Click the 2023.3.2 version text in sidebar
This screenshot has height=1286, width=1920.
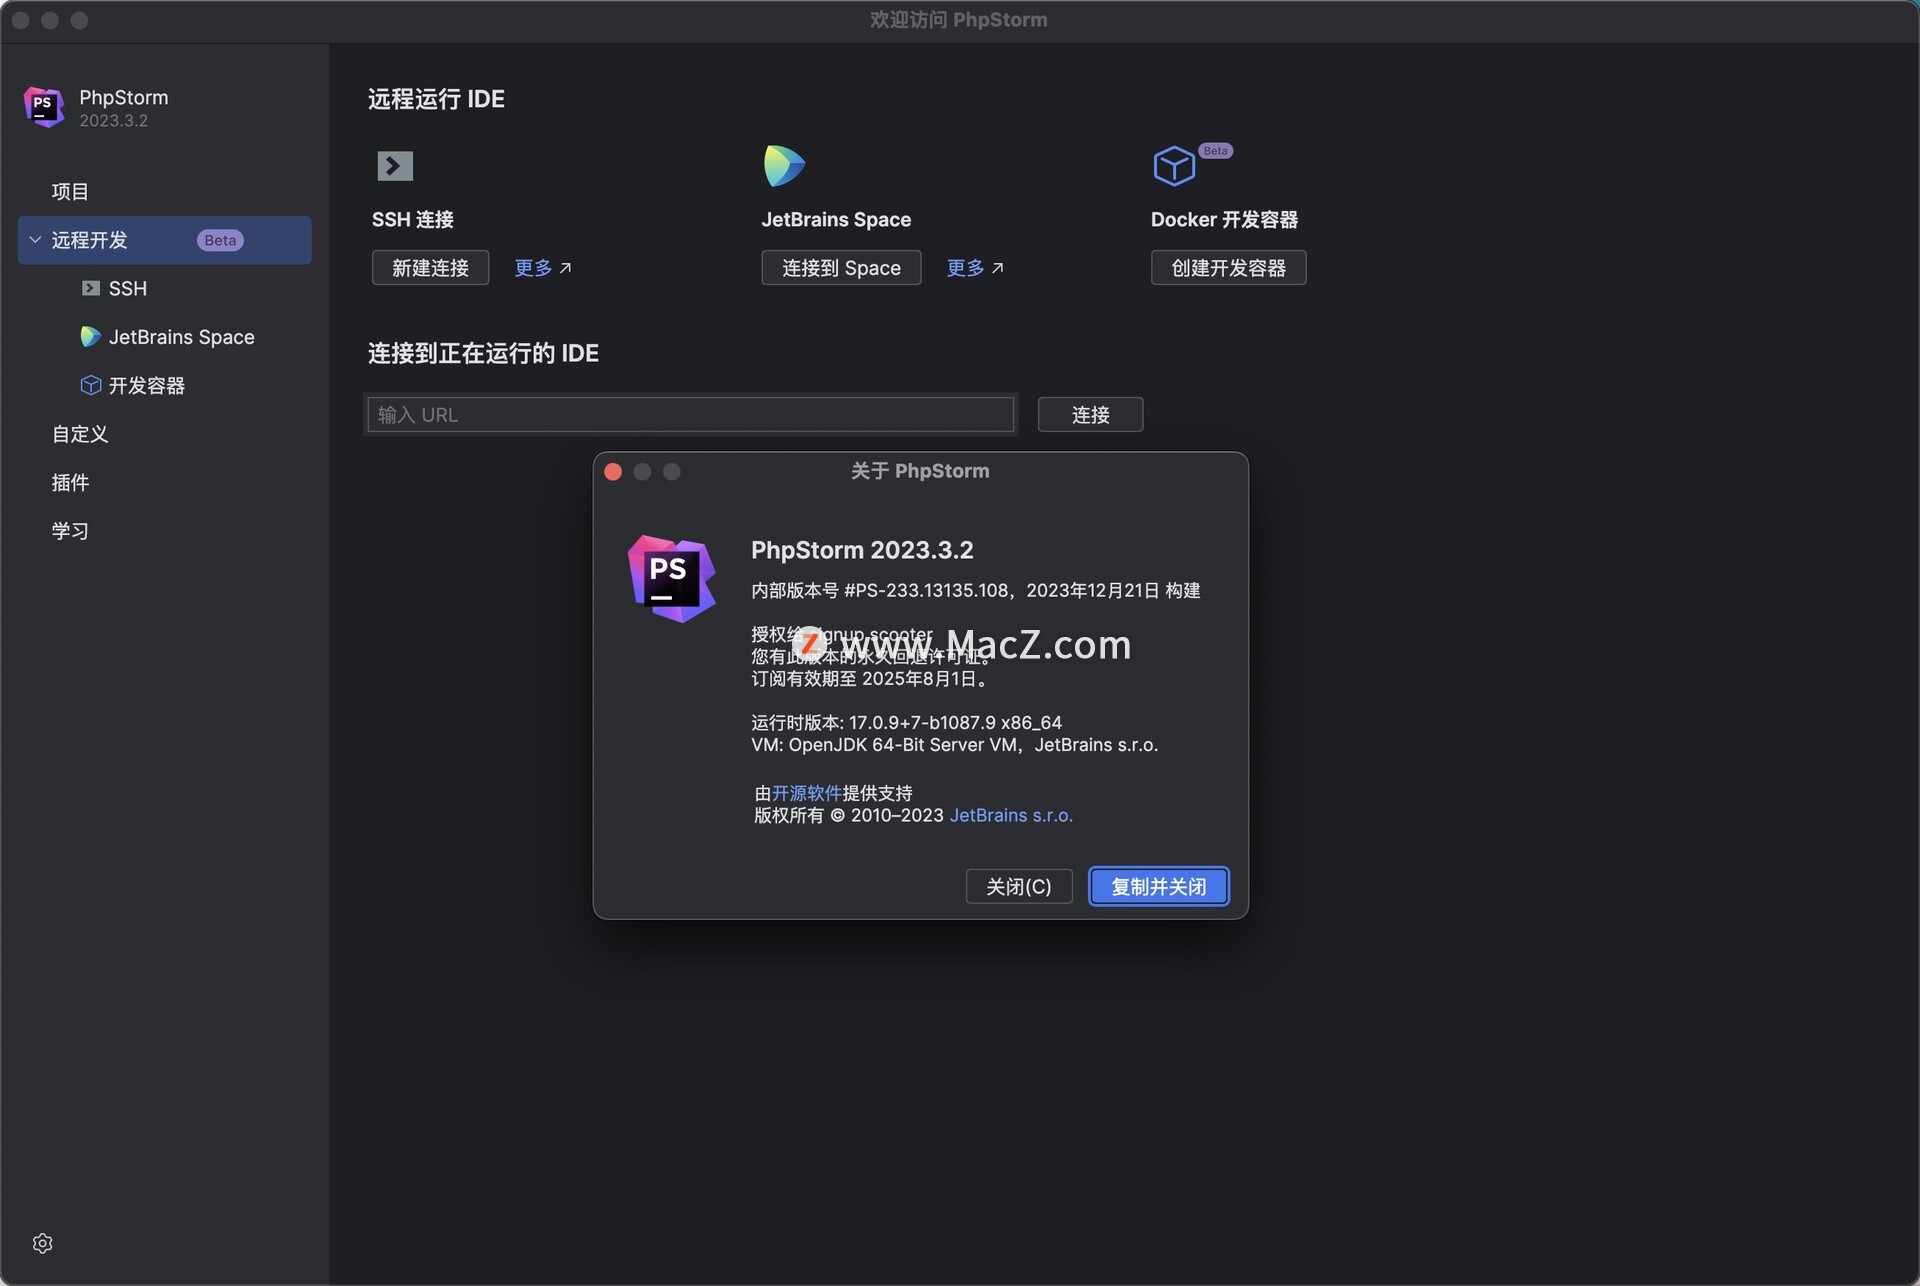(113, 120)
